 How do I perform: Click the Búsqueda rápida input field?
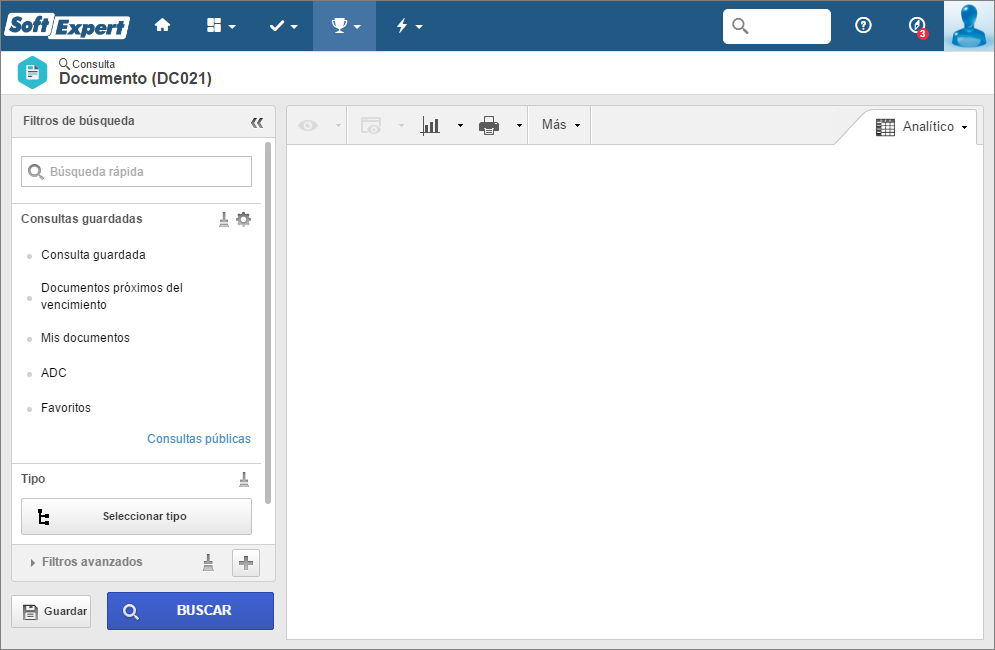tap(136, 171)
